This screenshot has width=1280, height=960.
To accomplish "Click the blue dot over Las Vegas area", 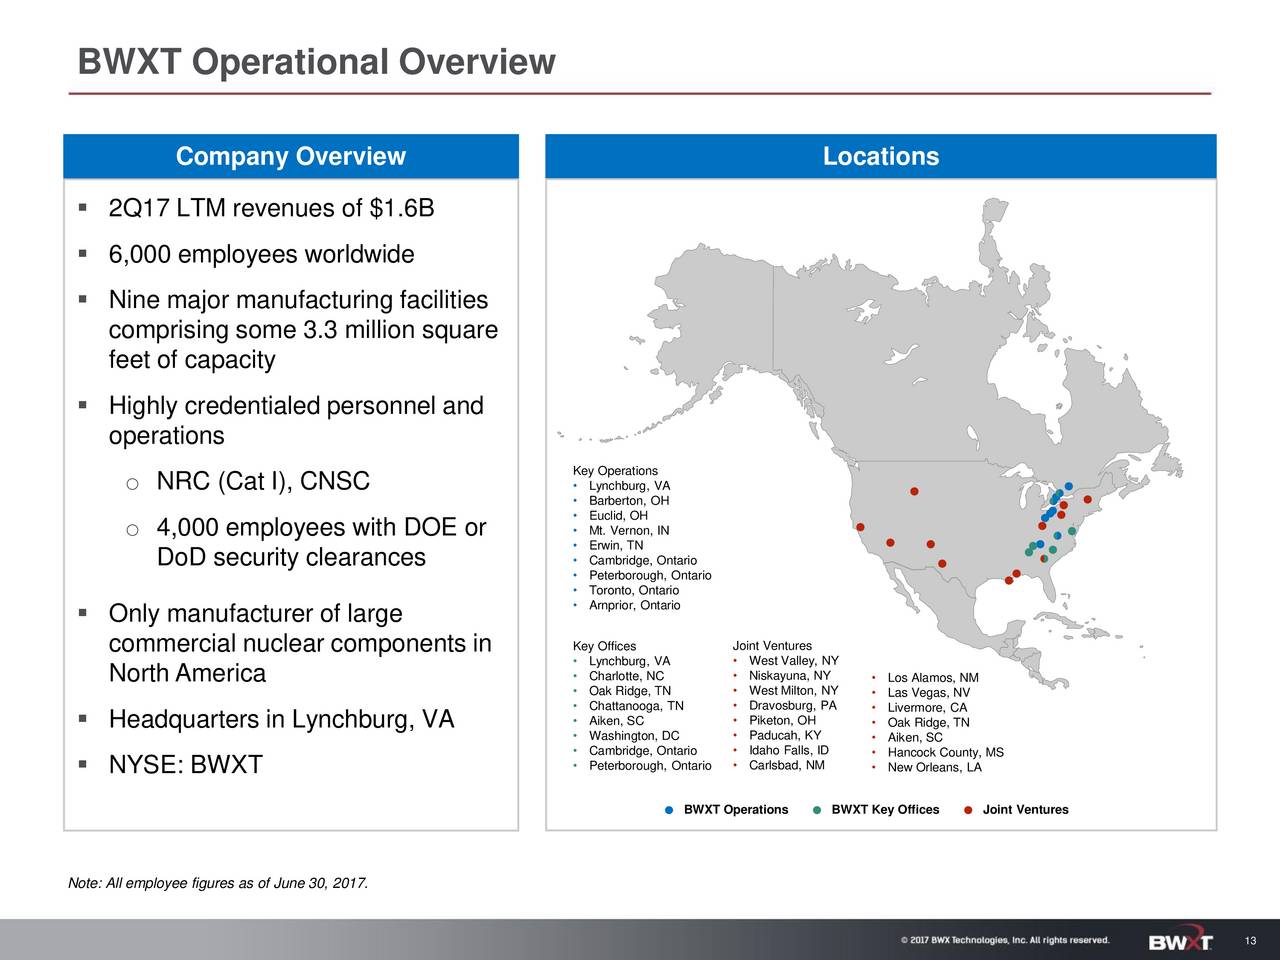I will pyautogui.click(x=890, y=544).
